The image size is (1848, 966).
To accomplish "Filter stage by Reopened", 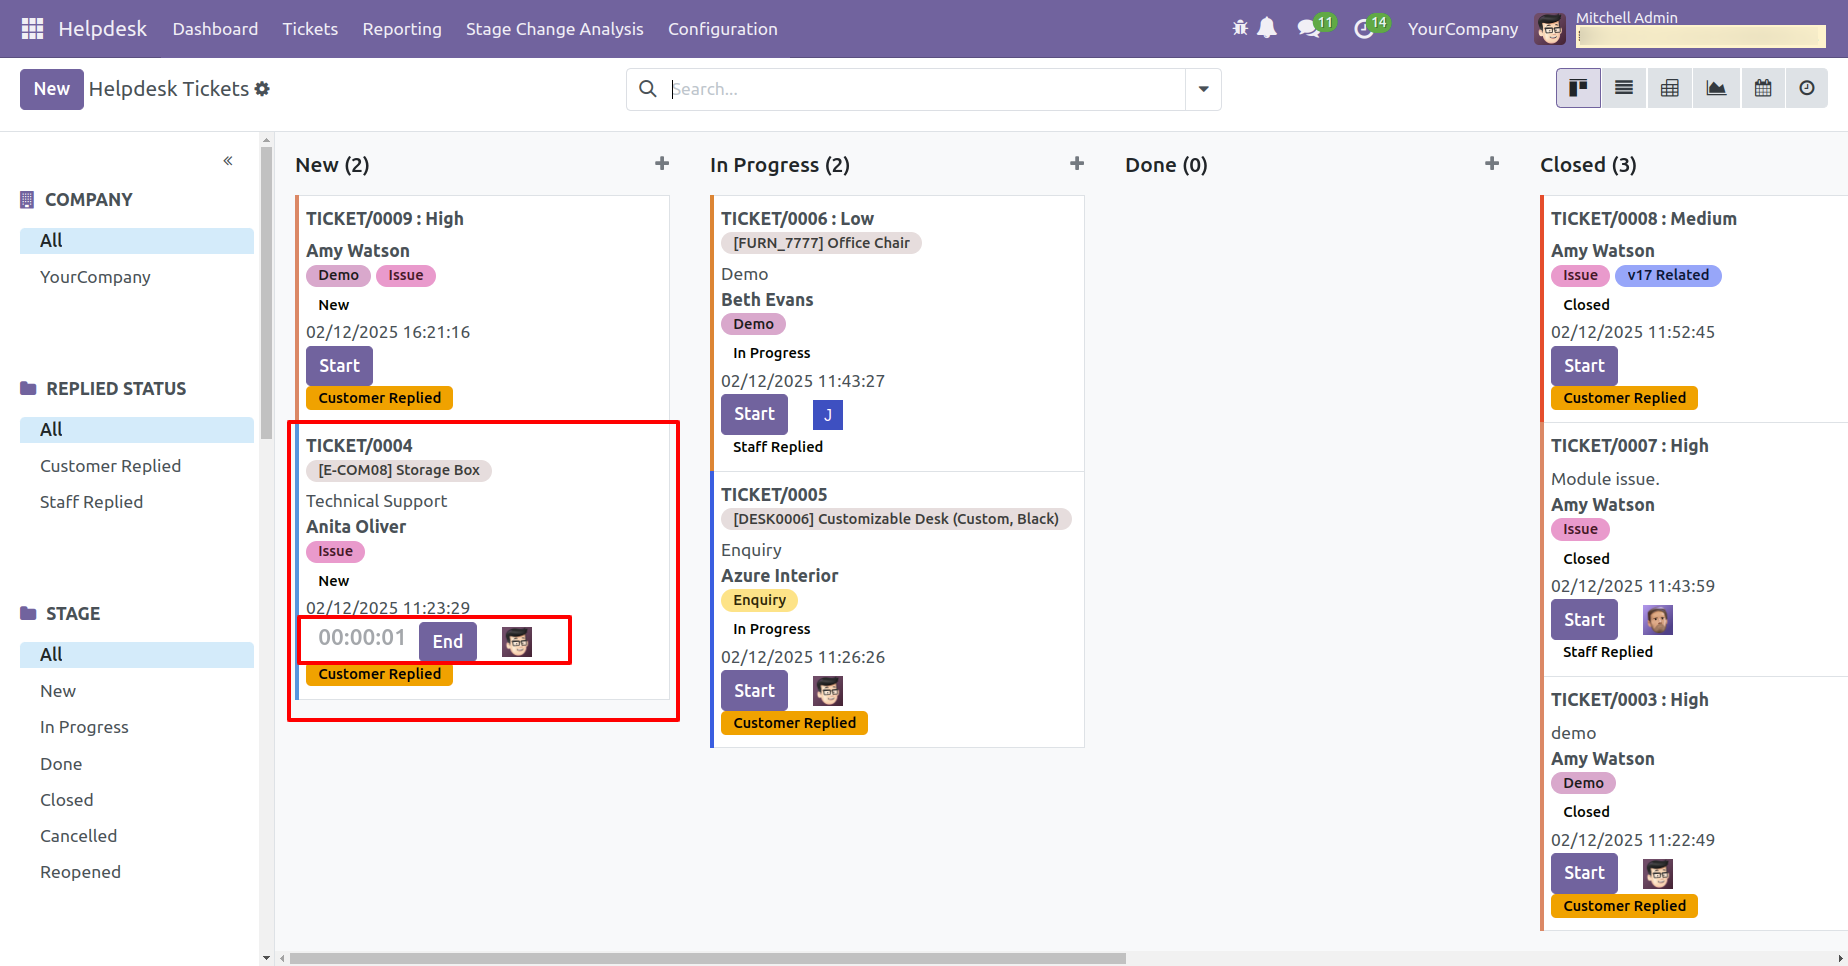I will pos(81,872).
